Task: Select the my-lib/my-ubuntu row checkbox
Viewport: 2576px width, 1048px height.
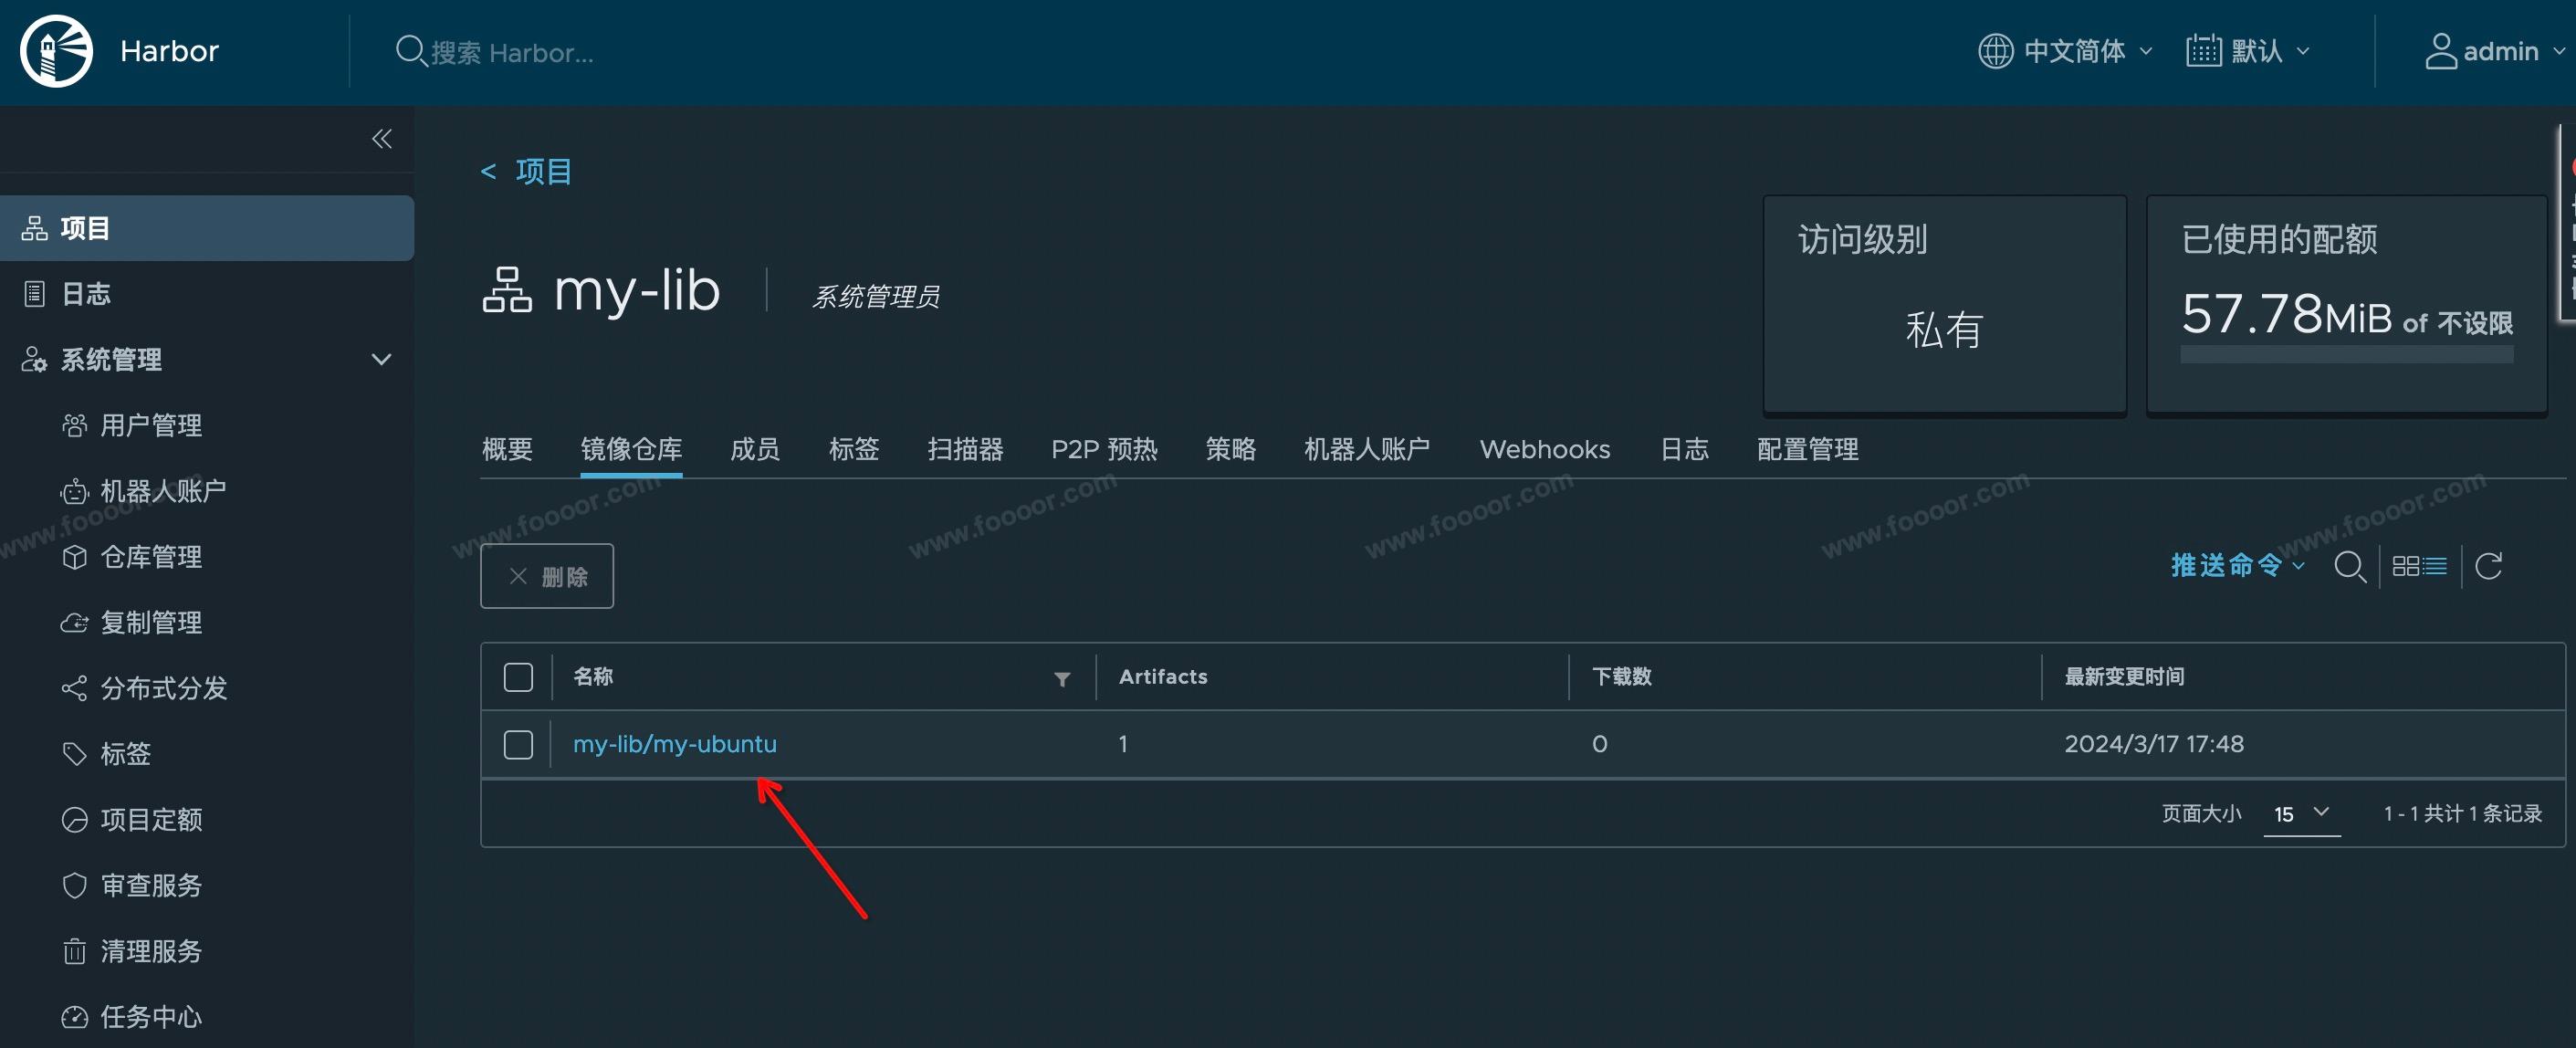Action: pos(518,745)
